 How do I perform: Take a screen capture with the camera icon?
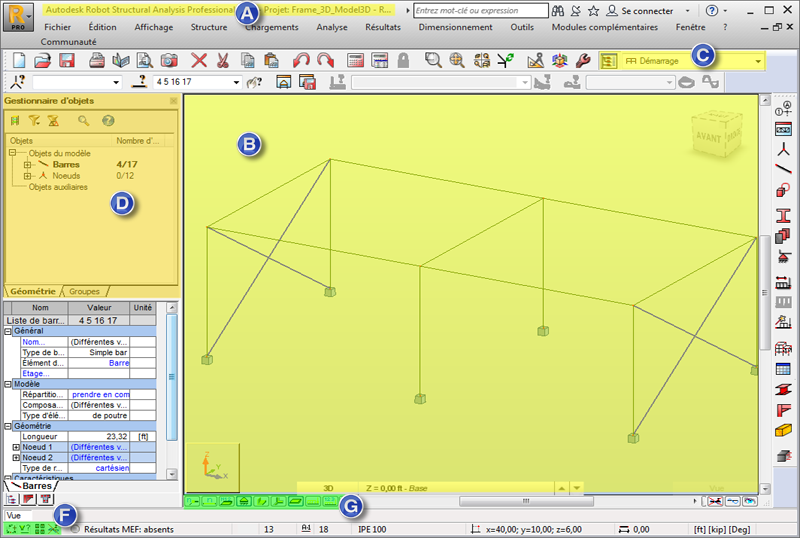[x=169, y=61]
